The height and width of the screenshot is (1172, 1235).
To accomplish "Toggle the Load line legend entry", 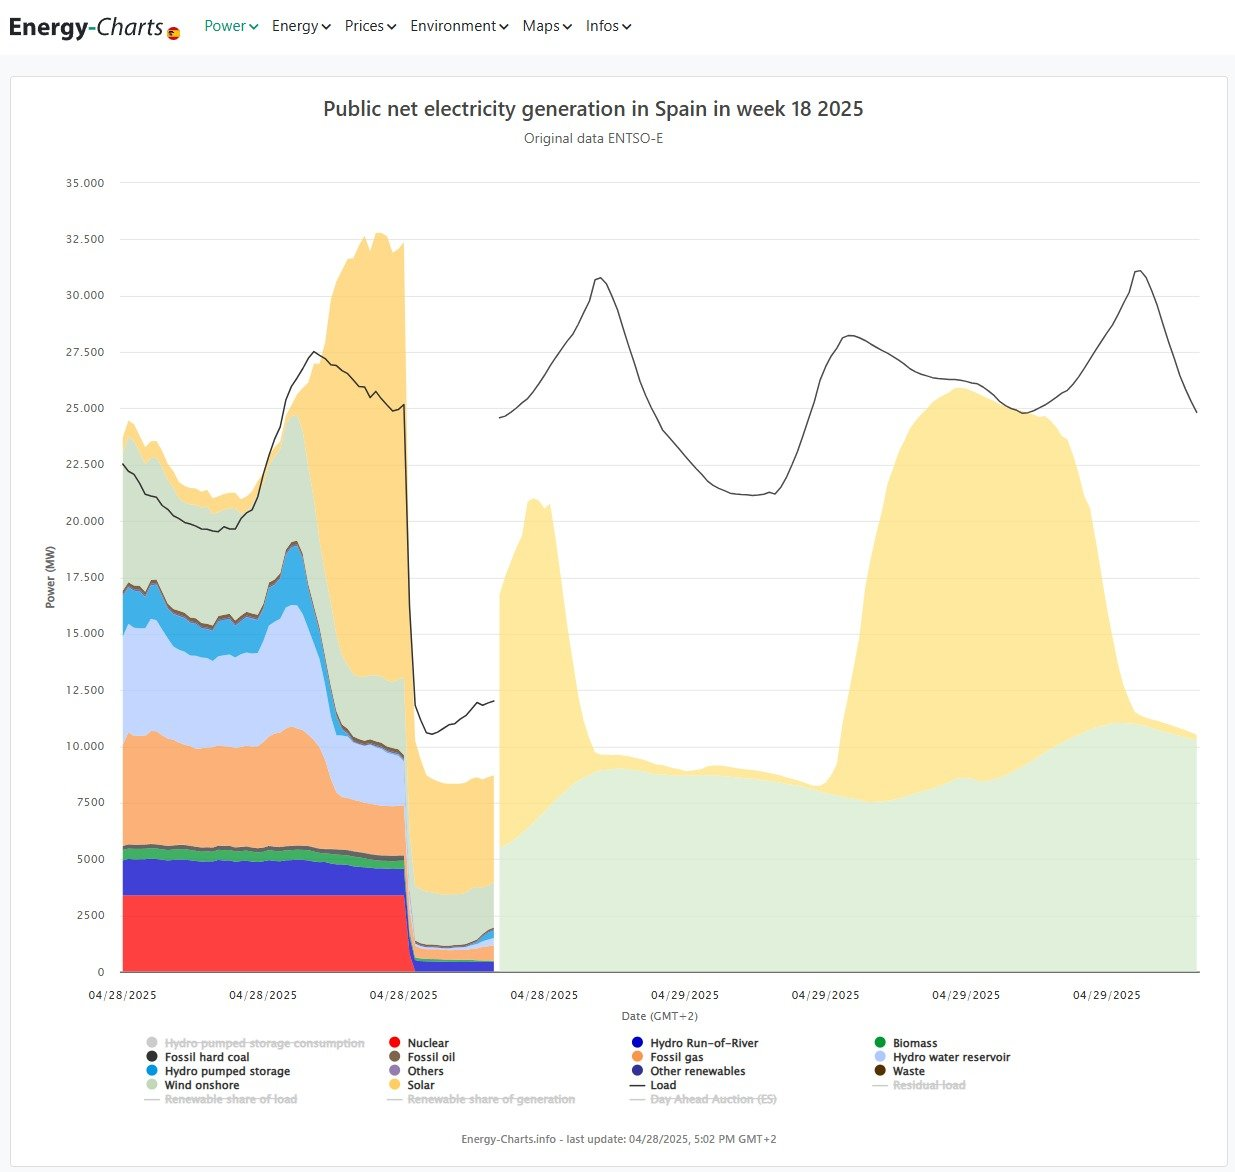I will pyautogui.click(x=662, y=1085).
